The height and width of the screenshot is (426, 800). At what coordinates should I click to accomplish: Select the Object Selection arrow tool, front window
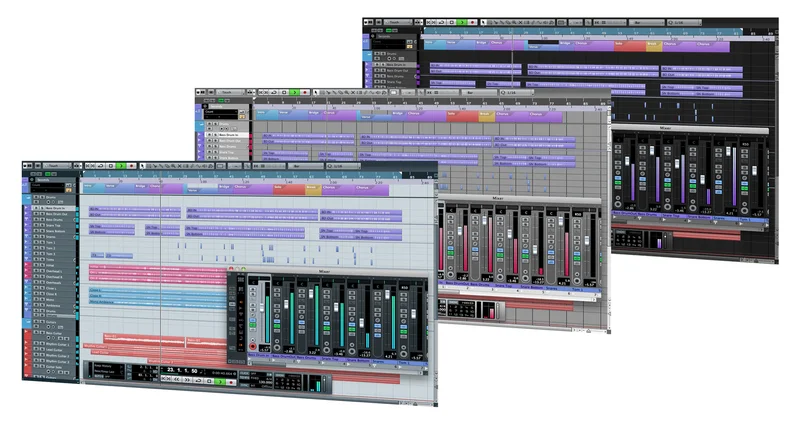(143, 166)
